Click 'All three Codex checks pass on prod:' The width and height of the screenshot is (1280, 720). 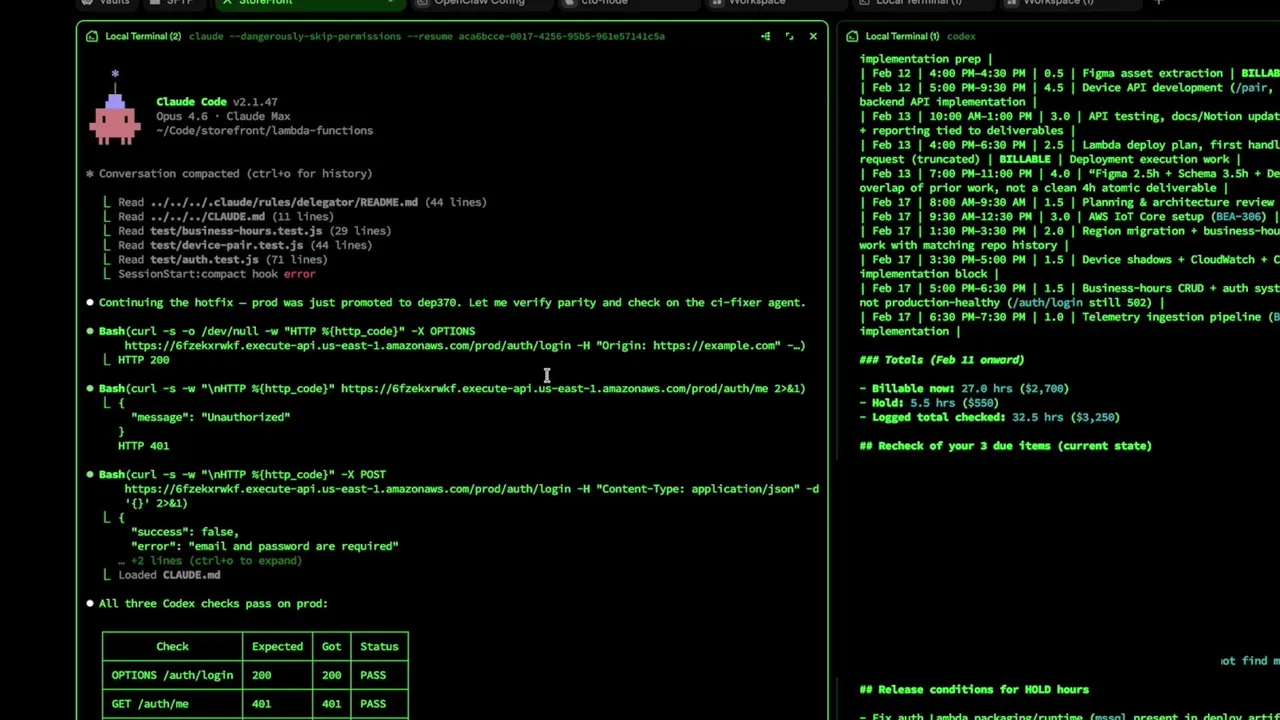(213, 604)
